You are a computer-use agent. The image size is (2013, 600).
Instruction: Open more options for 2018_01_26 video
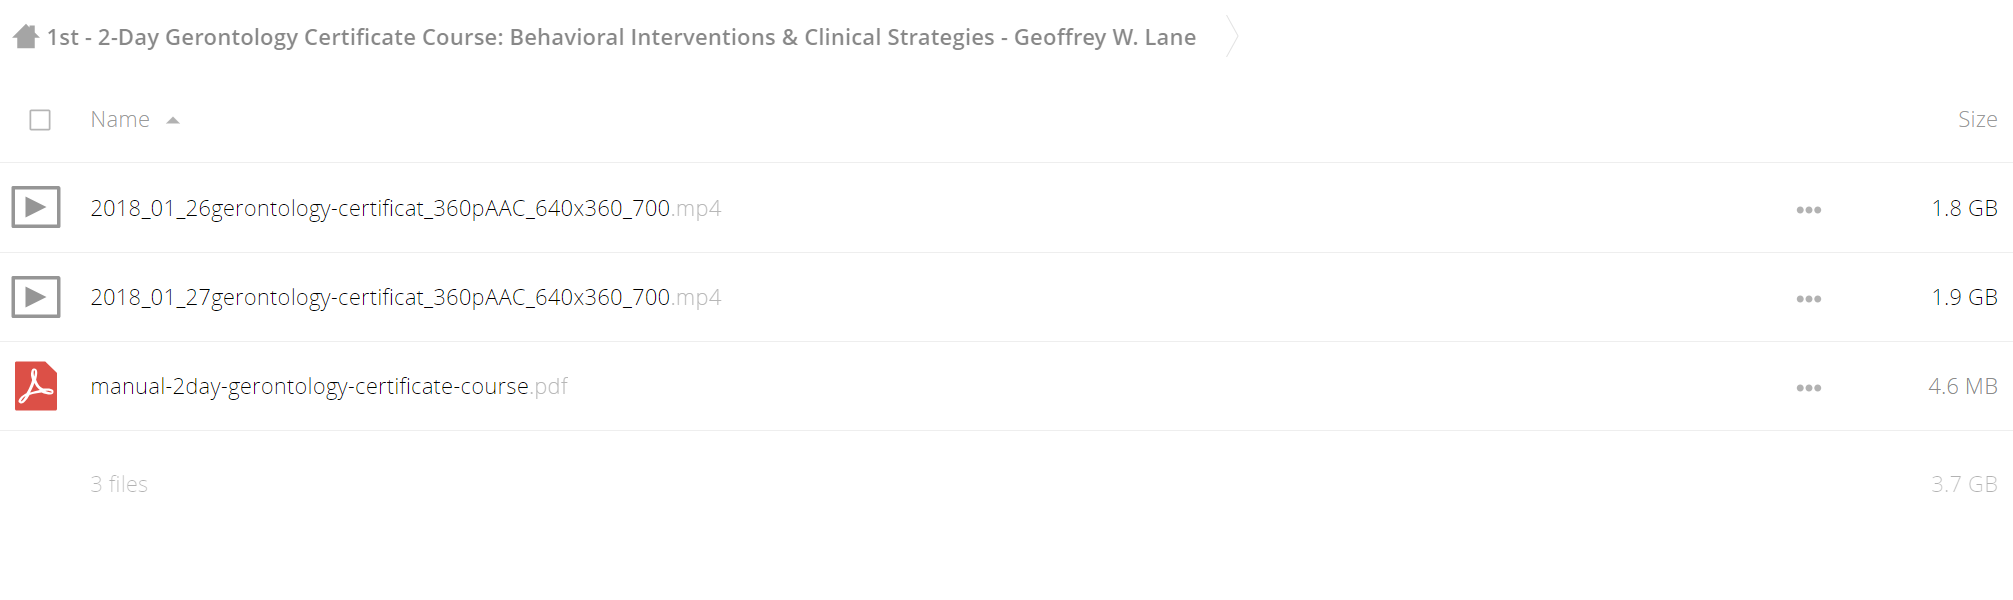tap(1808, 210)
